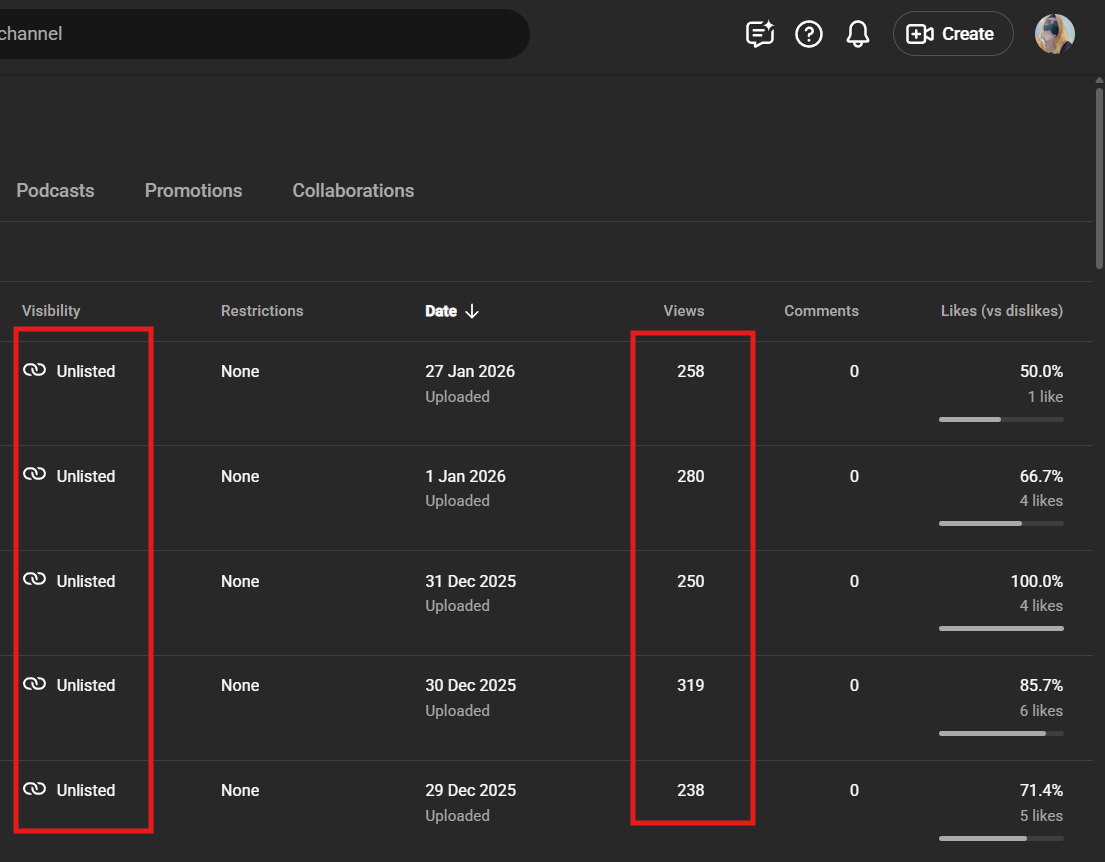Open the send feedback icon
This screenshot has height=862, width=1105.
[760, 34]
